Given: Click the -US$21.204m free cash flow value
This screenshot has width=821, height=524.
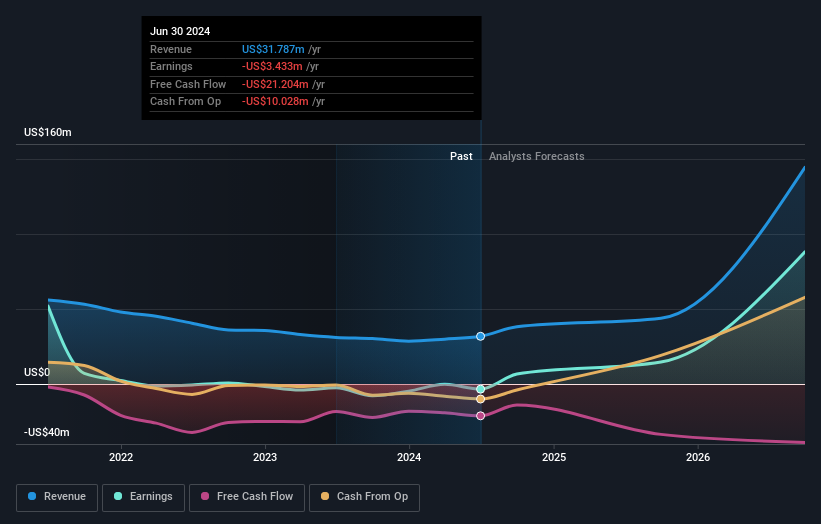Looking at the screenshot, I should click(275, 84).
